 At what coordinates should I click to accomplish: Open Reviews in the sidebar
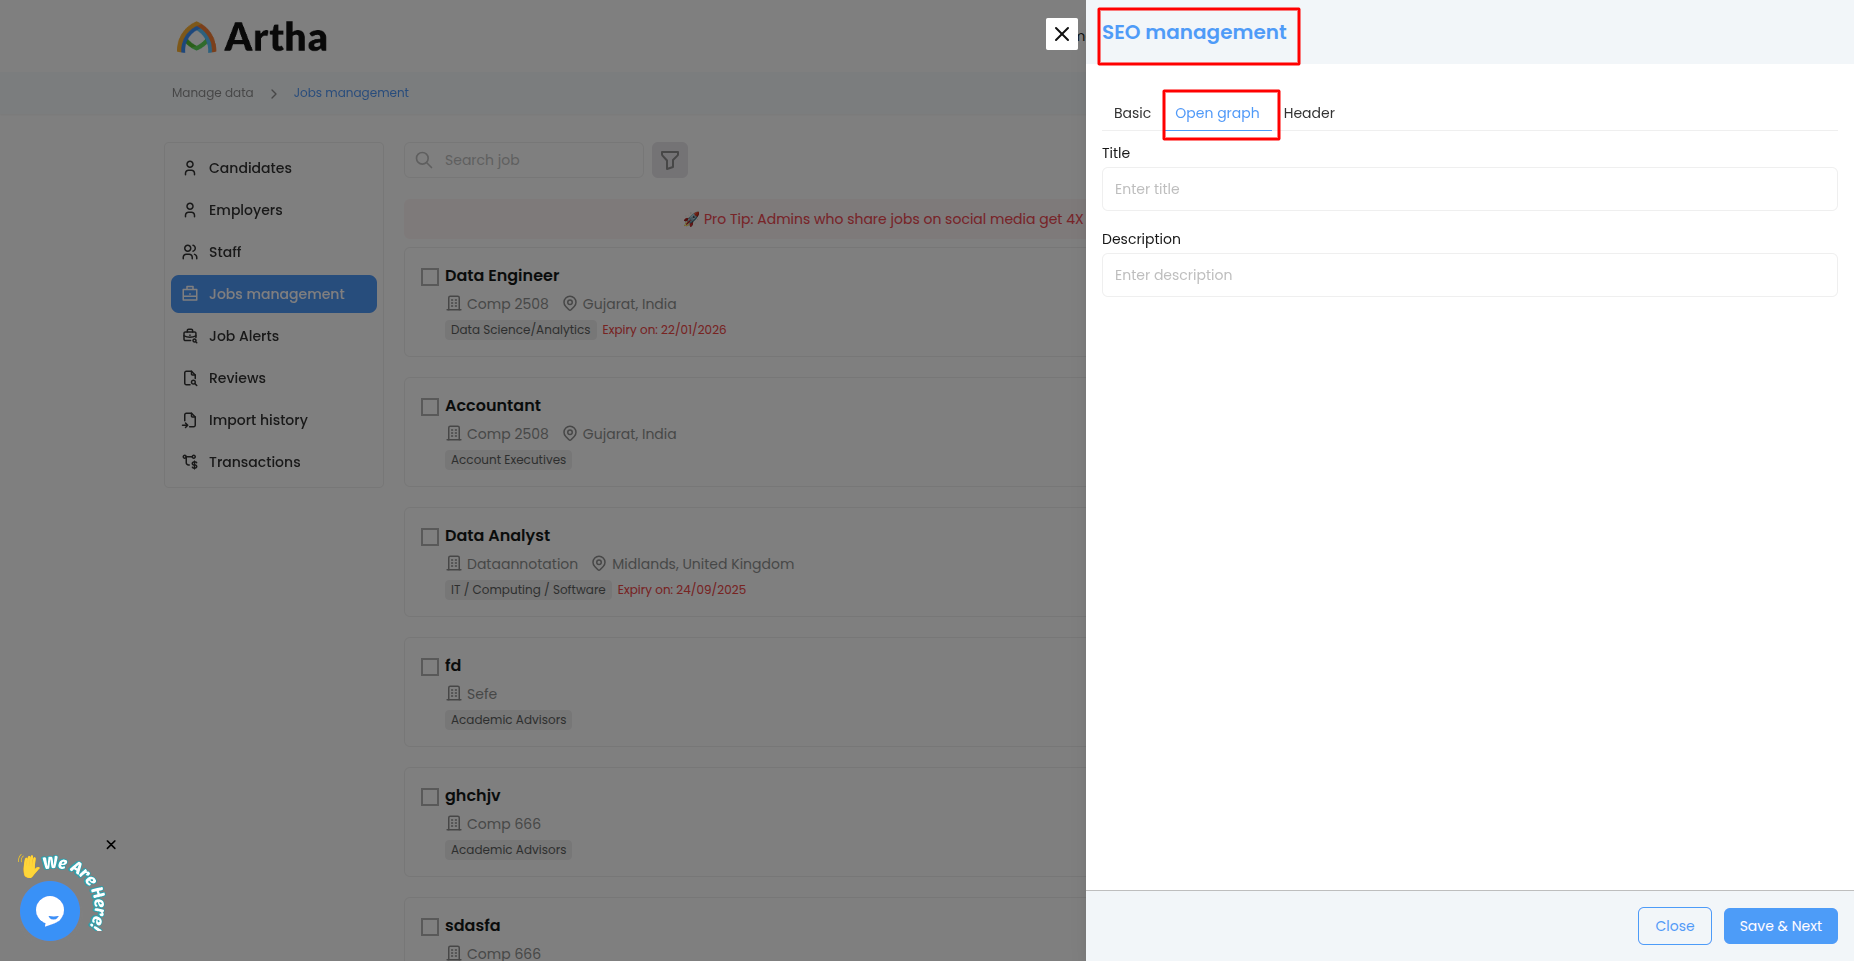pos(237,378)
